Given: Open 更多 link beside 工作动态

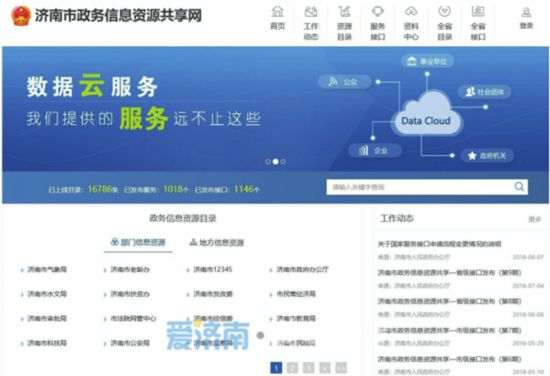Looking at the screenshot, I should click(x=535, y=219).
